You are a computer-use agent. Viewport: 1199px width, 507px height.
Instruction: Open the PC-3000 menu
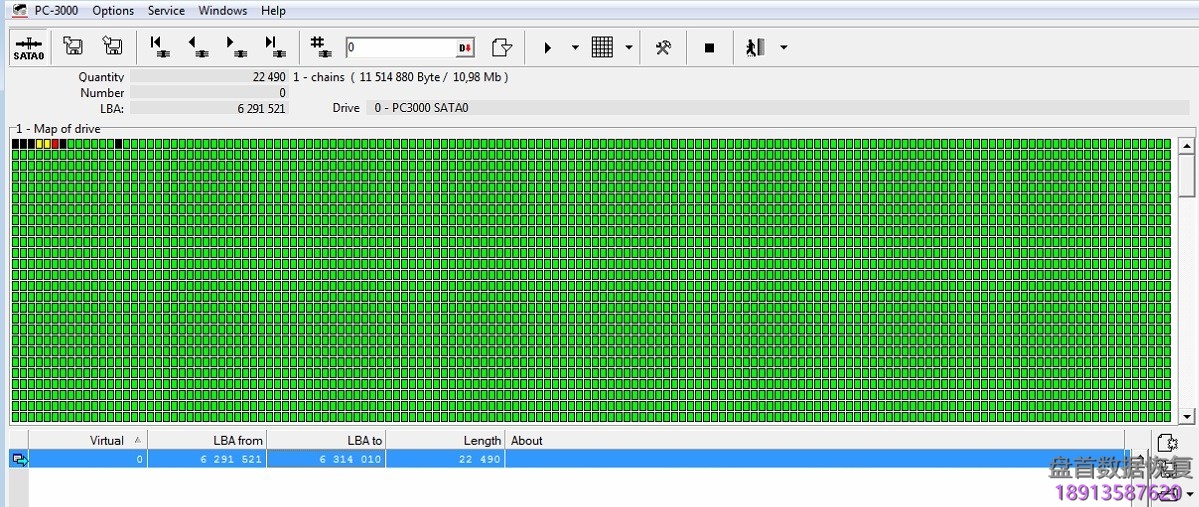(x=56, y=11)
